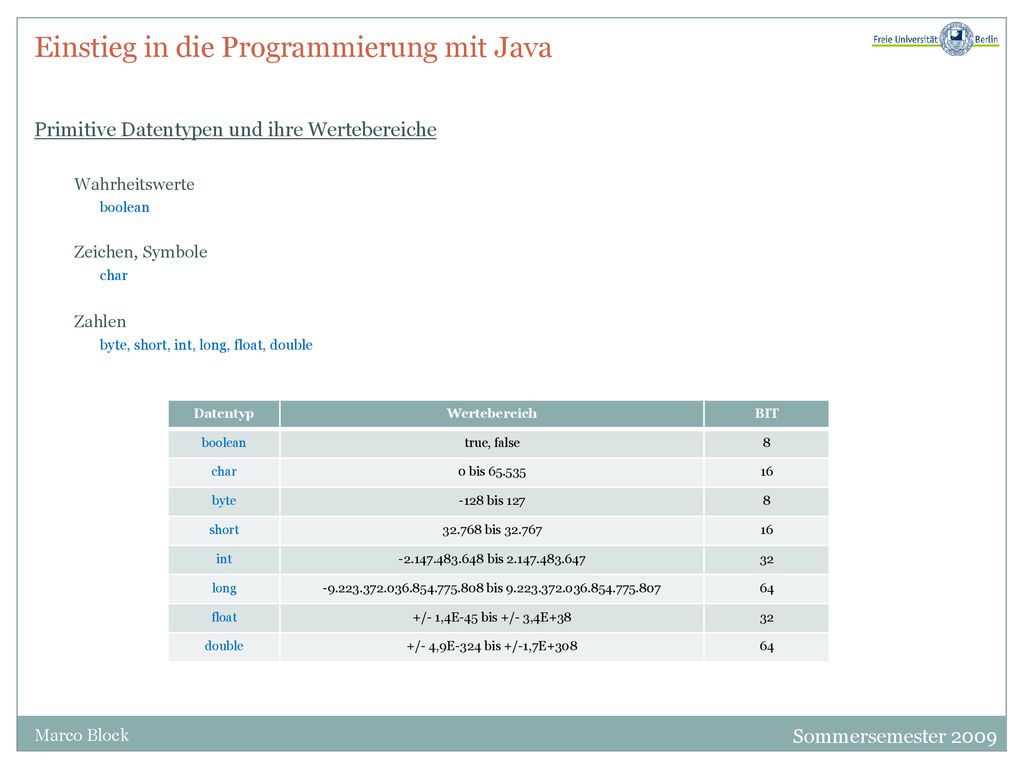The image size is (1024, 768).
Task: Select the heading 'Primitive Datentypen und ihre Wertebereiche'
Action: pyautogui.click(x=235, y=129)
